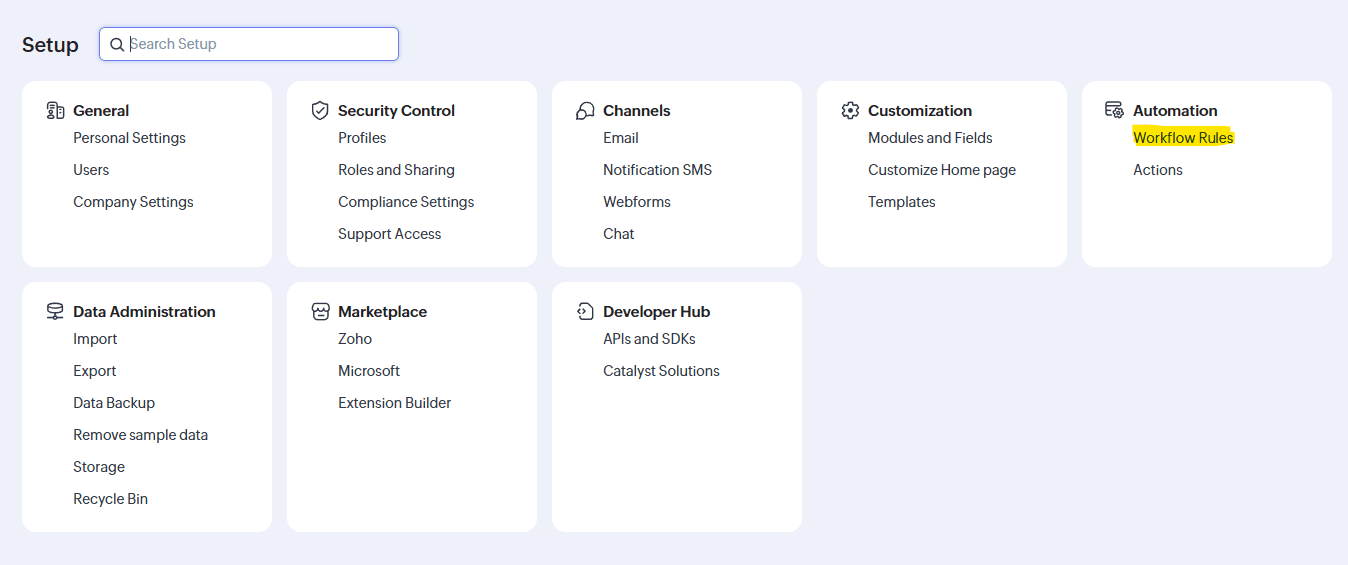The height and width of the screenshot is (565, 1348).
Task: Focus the Search Setup input field
Action: point(260,44)
